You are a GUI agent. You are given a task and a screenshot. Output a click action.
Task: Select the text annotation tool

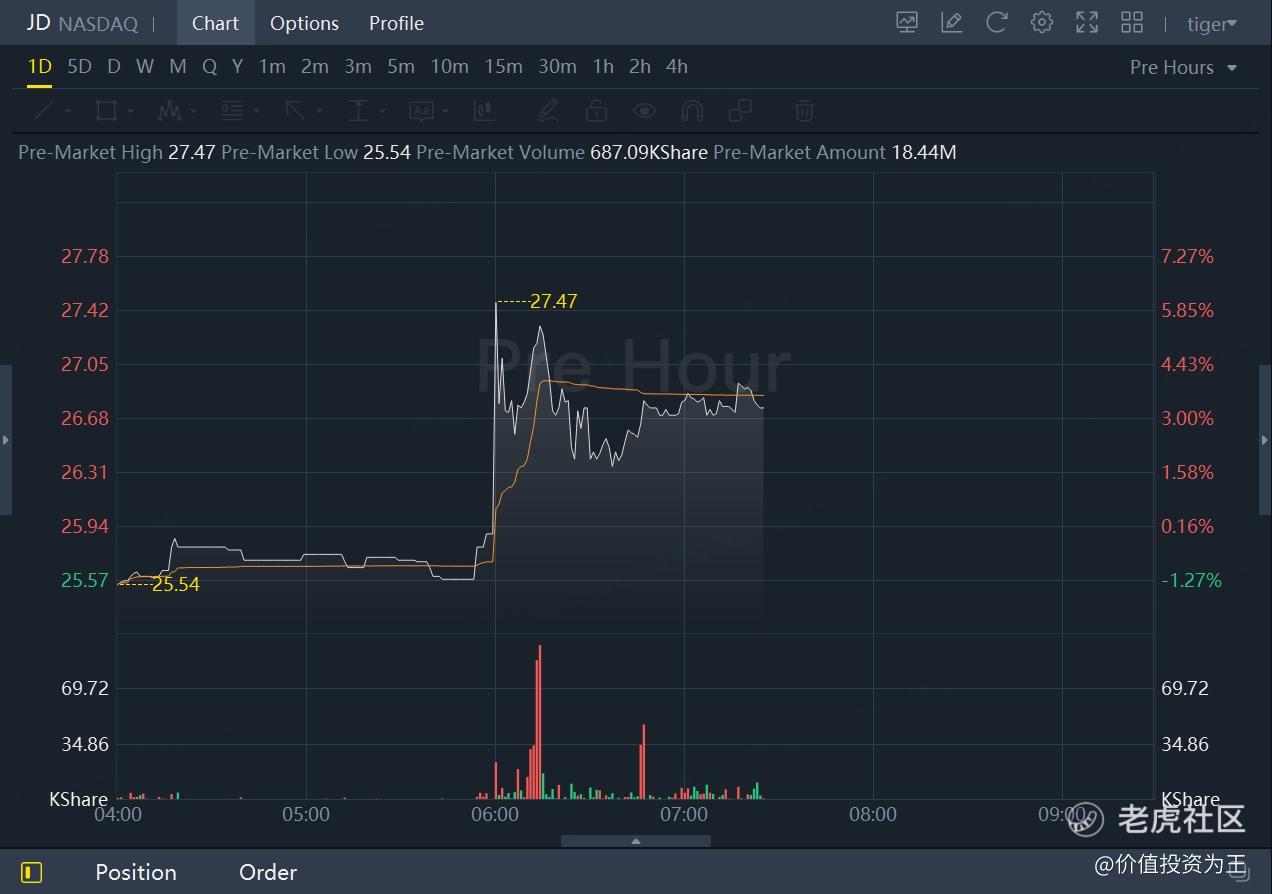tap(421, 110)
